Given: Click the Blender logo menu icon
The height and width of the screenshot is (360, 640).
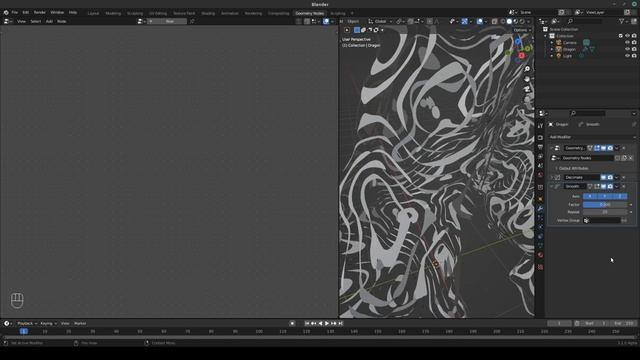Looking at the screenshot, I should pyautogui.click(x=6, y=13).
